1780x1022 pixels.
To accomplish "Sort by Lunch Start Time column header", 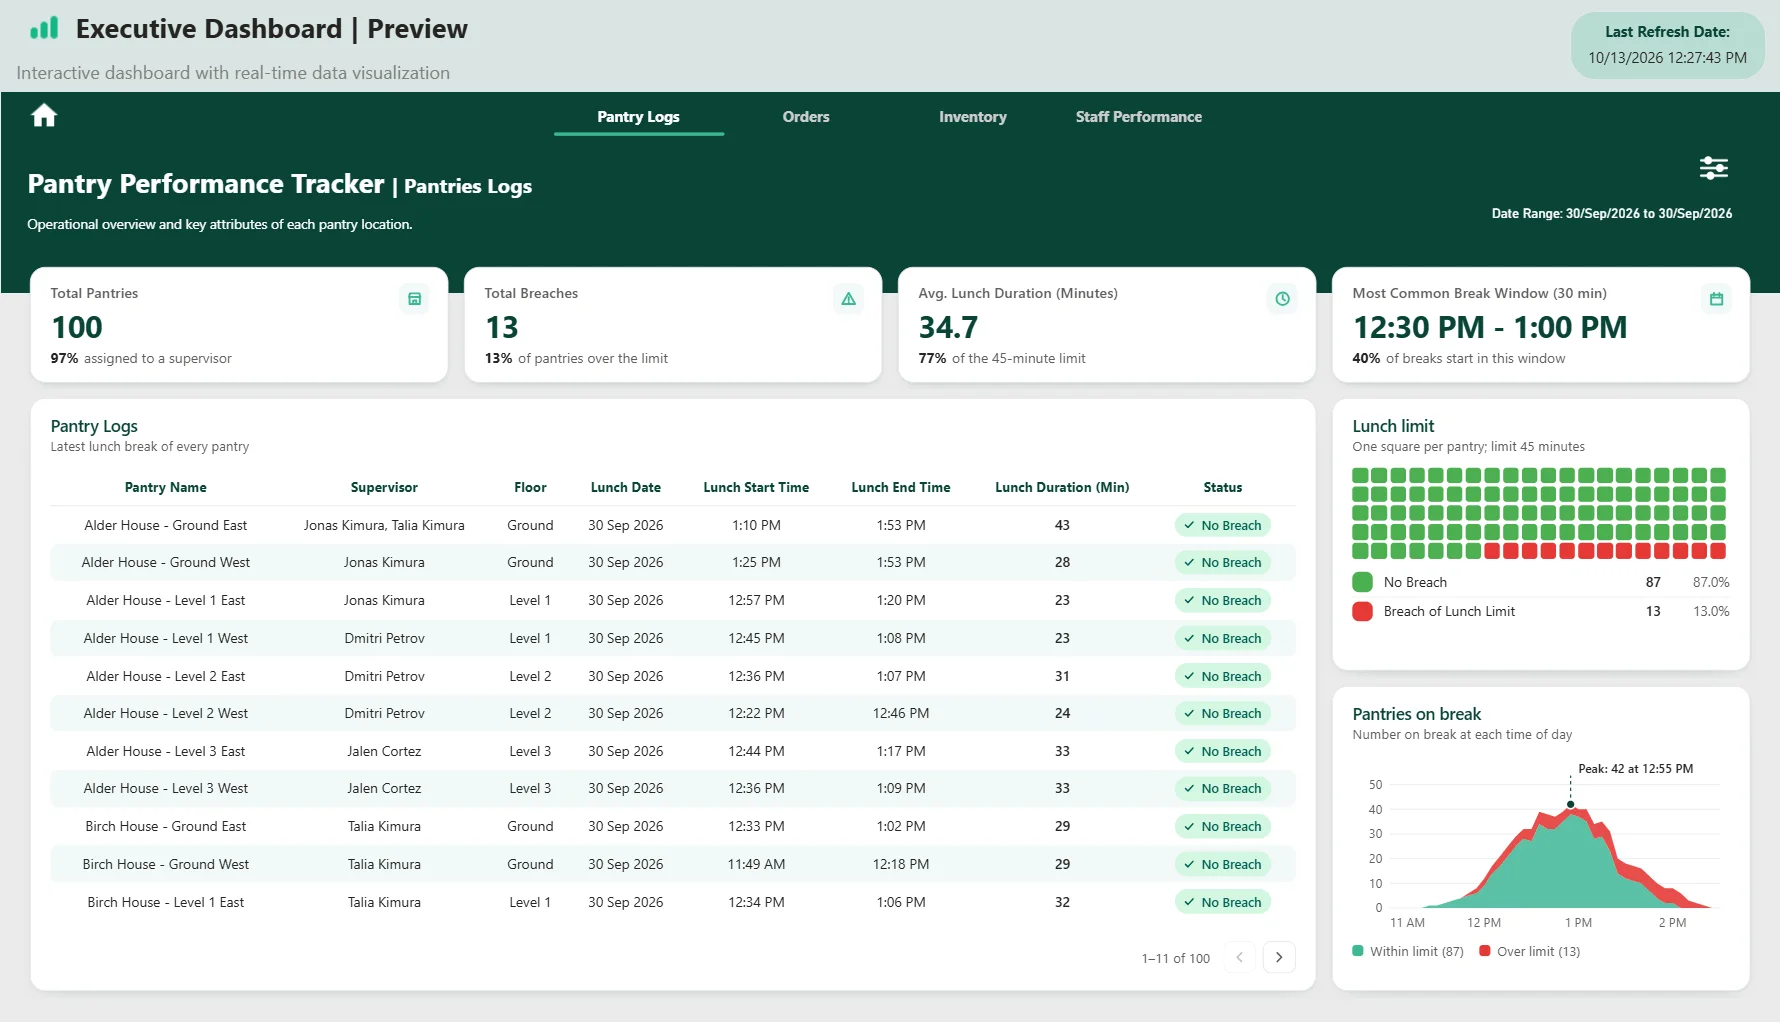I will 756,487.
